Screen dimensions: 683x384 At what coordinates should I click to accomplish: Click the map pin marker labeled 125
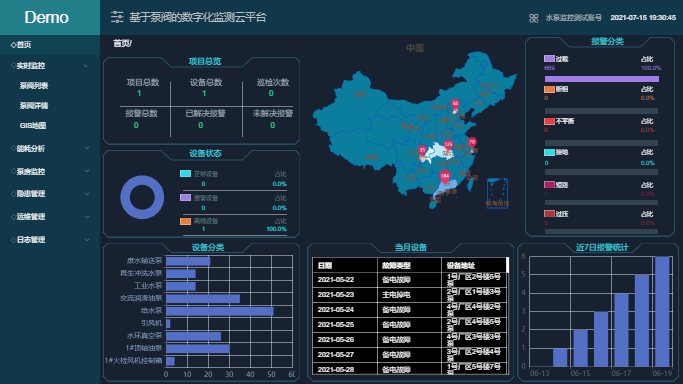coord(448,146)
